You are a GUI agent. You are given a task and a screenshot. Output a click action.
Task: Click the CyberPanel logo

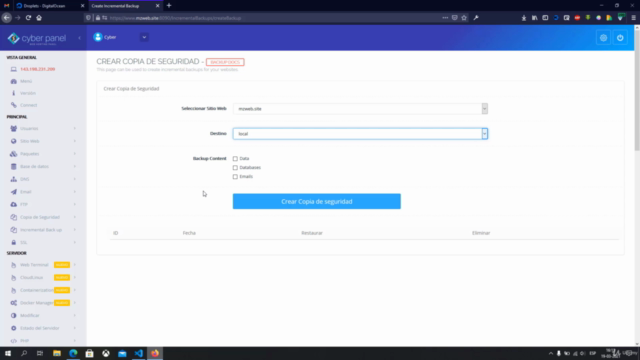(x=37, y=38)
